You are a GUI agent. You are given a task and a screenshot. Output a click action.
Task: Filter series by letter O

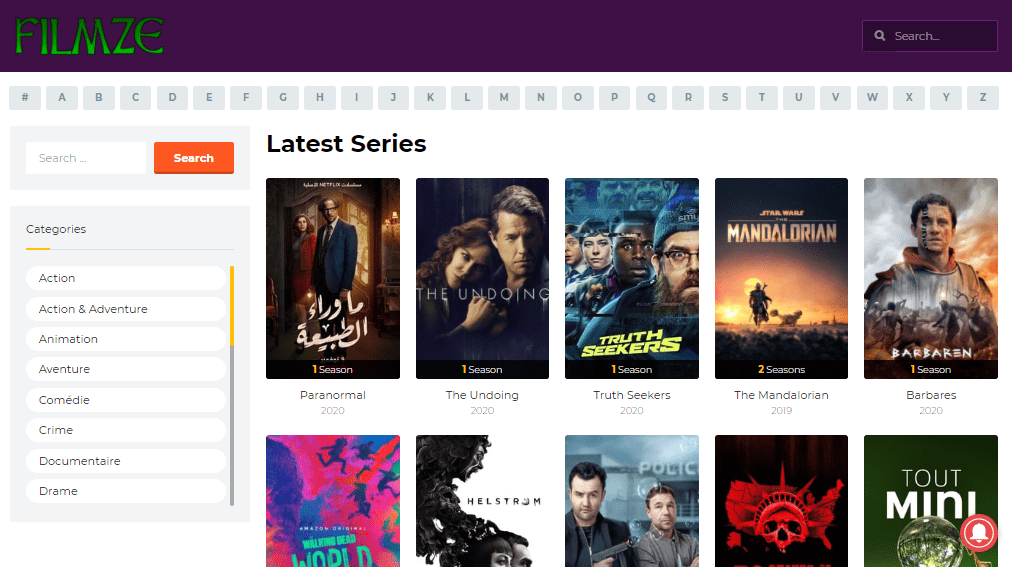pos(578,97)
